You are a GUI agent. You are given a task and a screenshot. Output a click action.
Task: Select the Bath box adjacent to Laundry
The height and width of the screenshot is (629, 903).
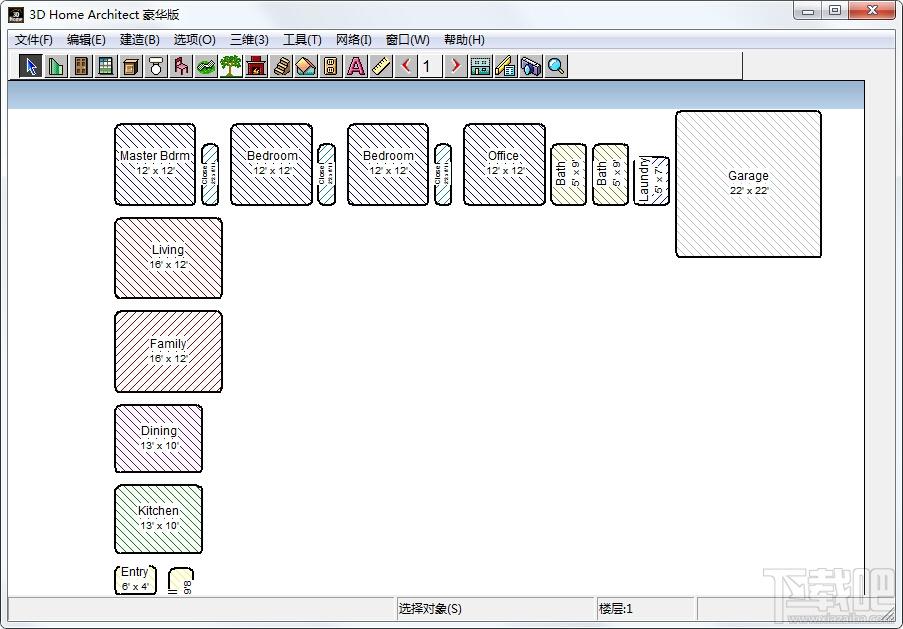610,175
